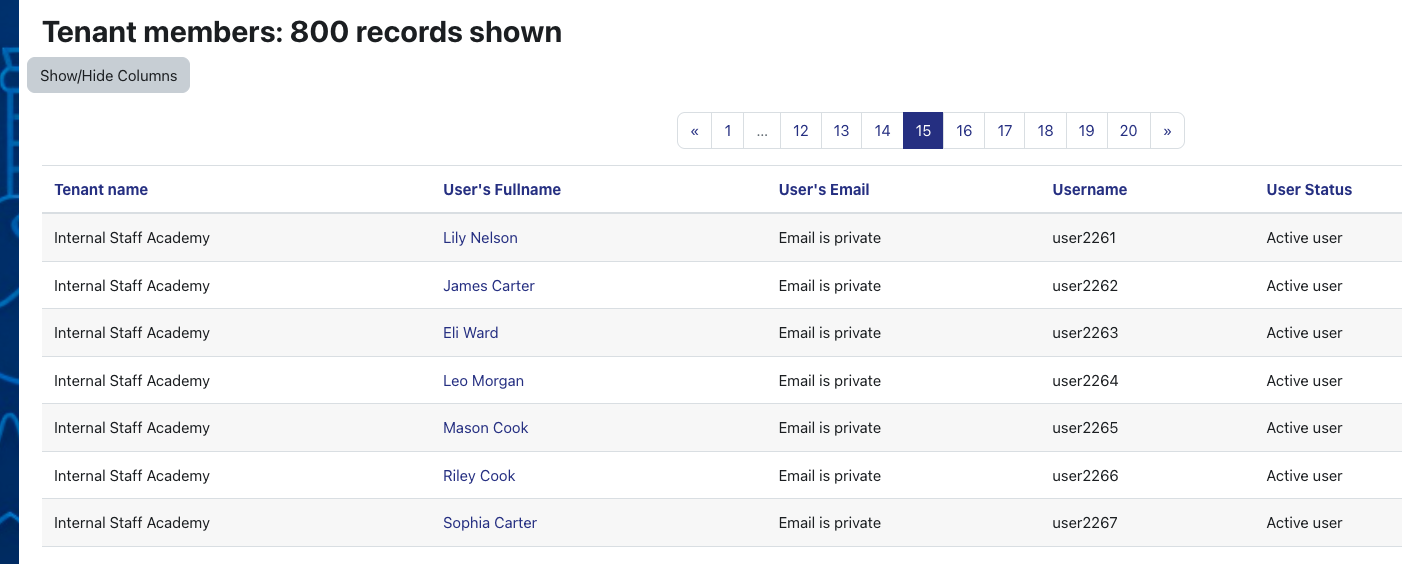
Task: Sort by User's Fullname column
Action: (502, 190)
